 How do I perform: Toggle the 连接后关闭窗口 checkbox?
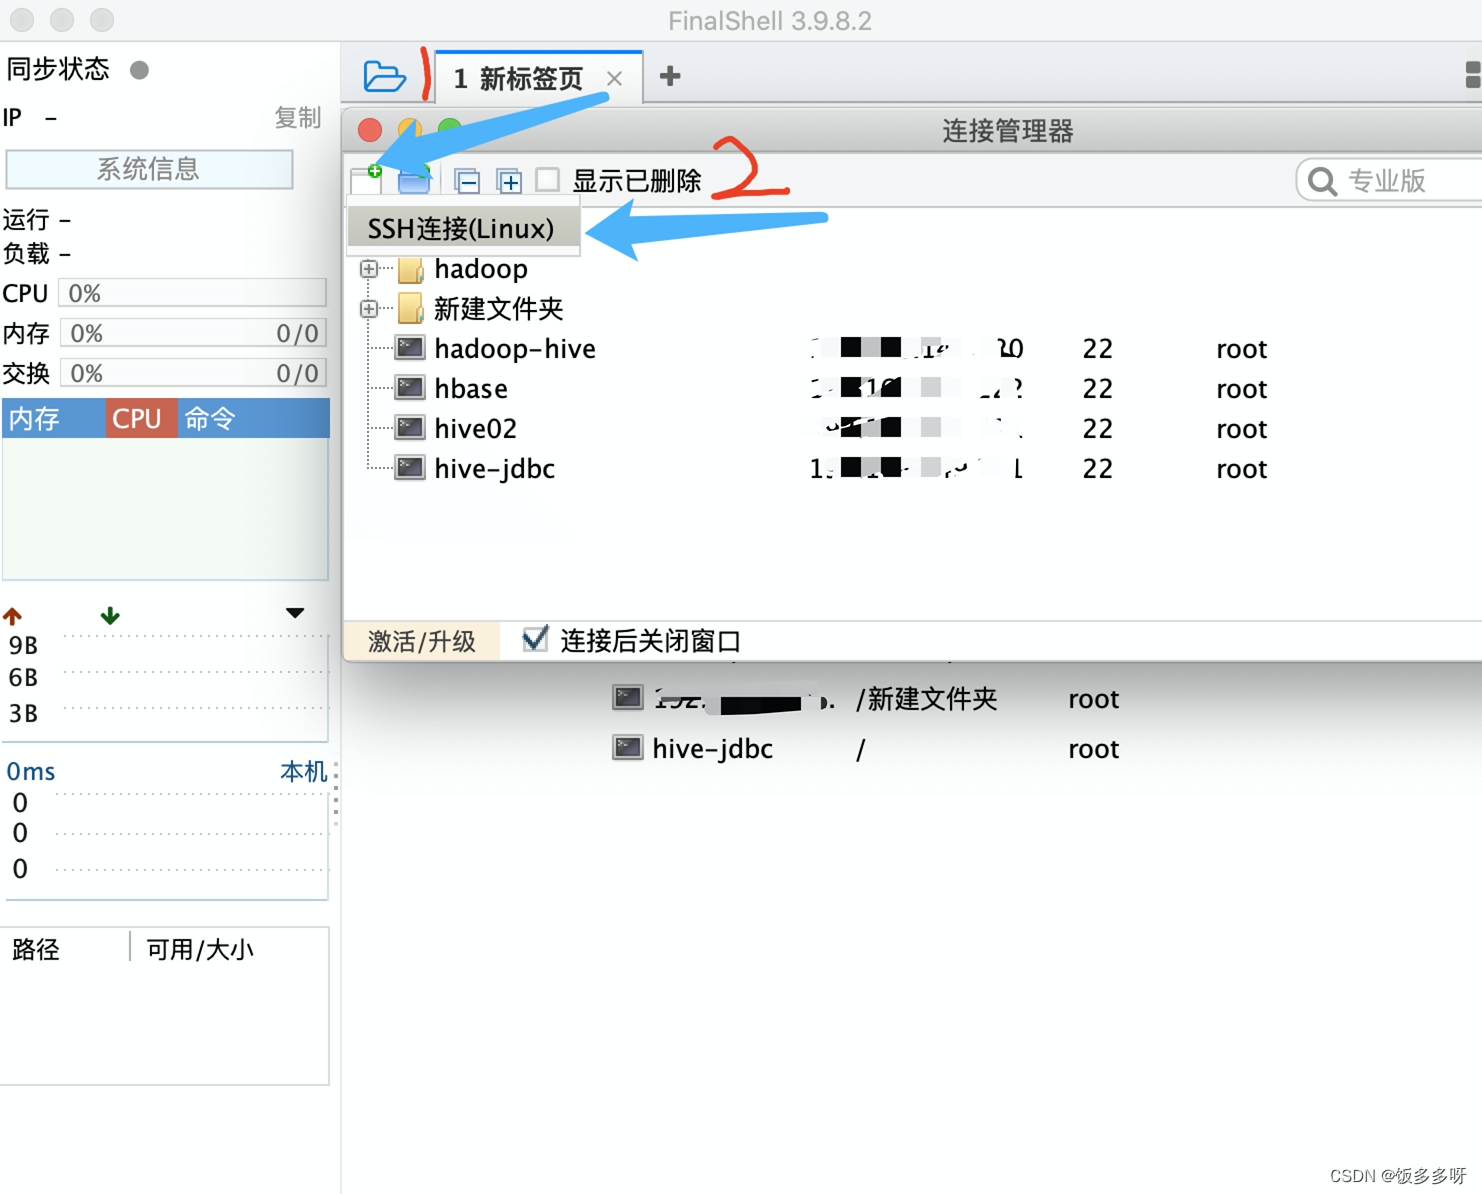tap(535, 639)
